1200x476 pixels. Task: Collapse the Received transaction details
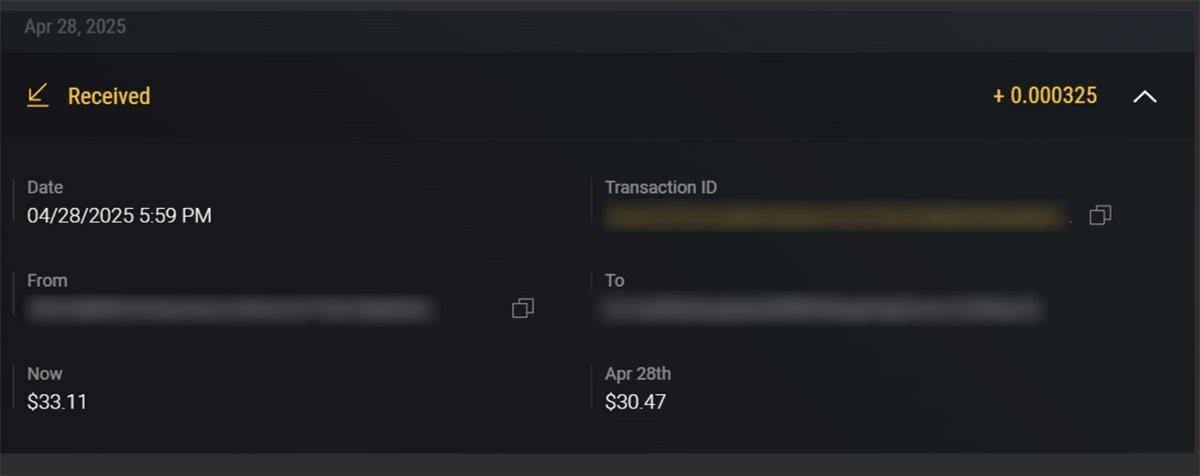pyautogui.click(x=1145, y=97)
